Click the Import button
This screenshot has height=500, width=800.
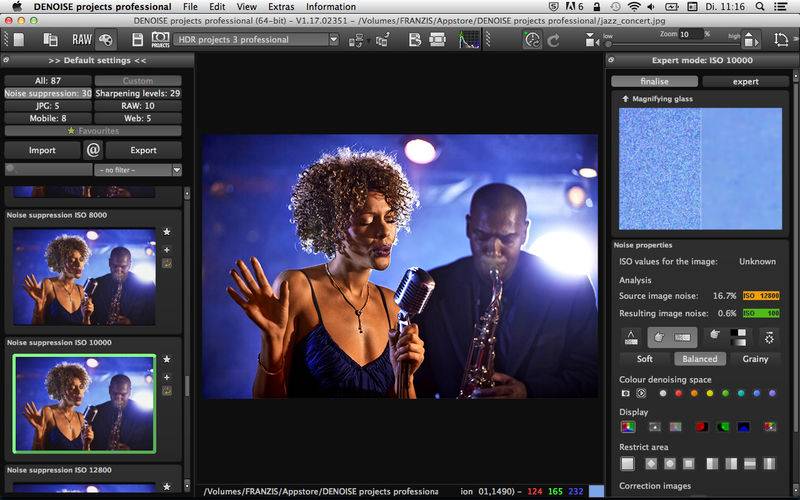[x=42, y=150]
